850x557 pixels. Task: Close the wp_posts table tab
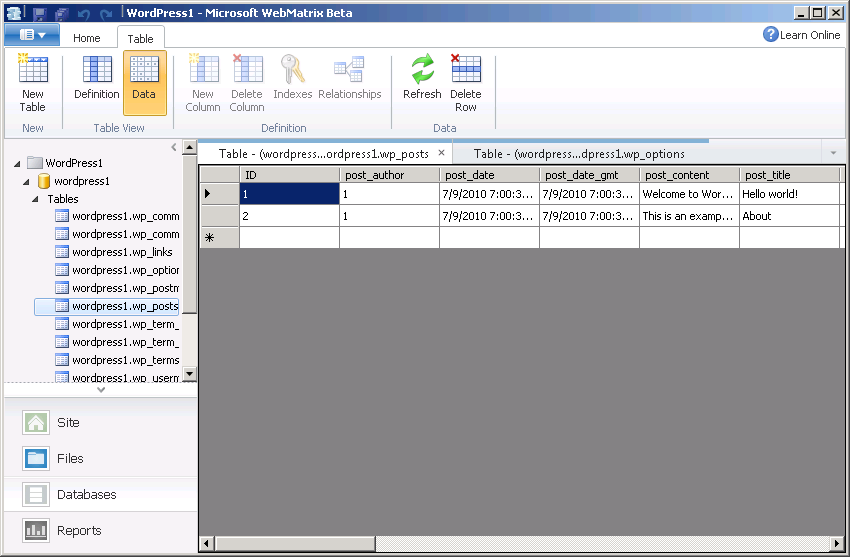(x=442, y=153)
